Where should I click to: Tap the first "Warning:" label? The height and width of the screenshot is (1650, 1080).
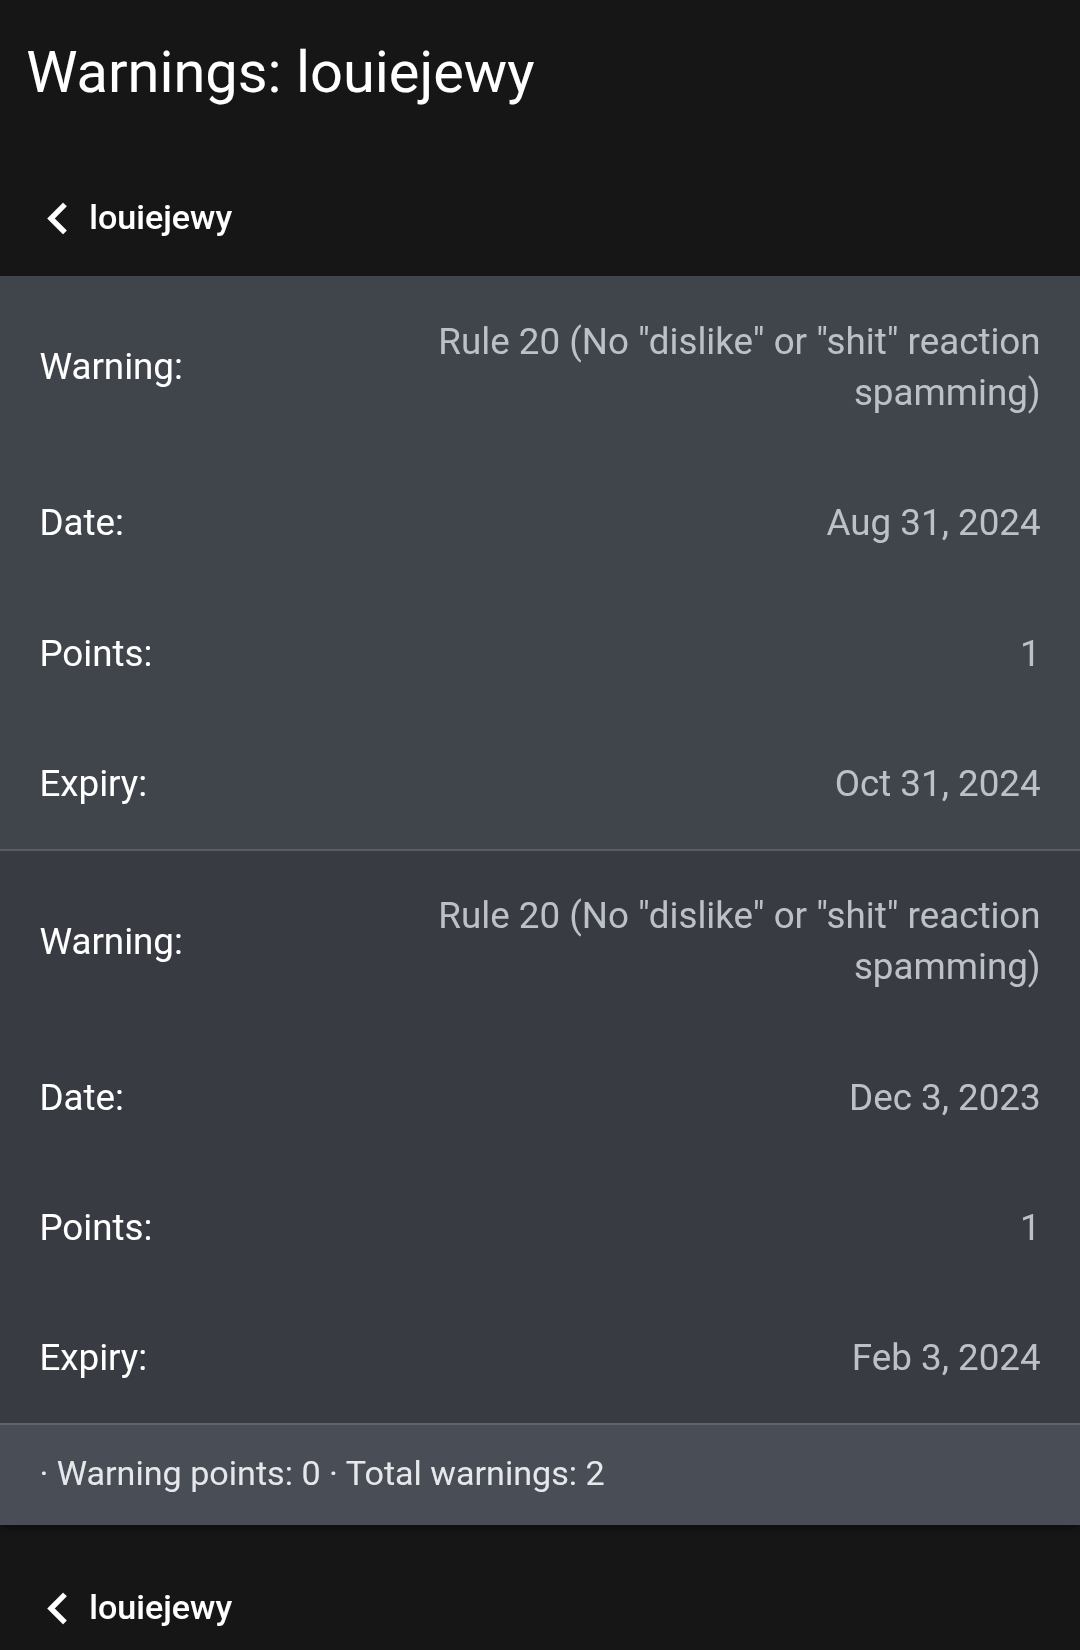tap(111, 367)
